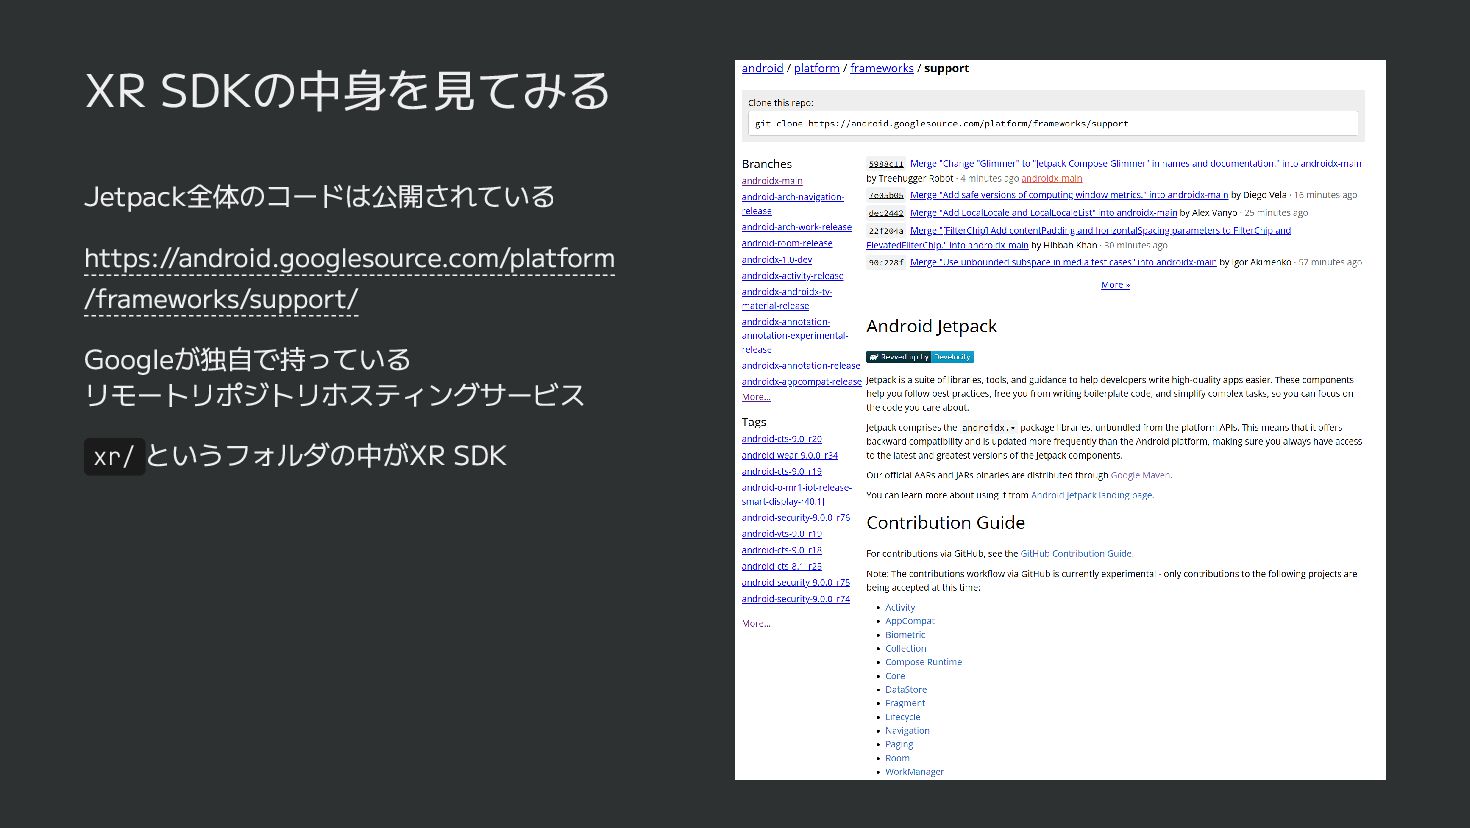Screen dimensions: 1470x828
Task: Click the 'Contribution Guide' heading
Action: click(x=945, y=523)
